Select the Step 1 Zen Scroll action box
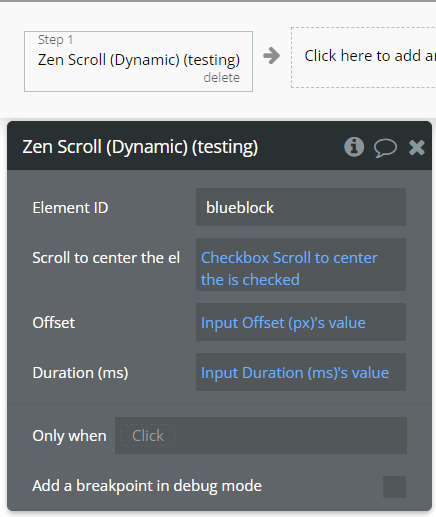This screenshot has width=436, height=517. (138, 61)
